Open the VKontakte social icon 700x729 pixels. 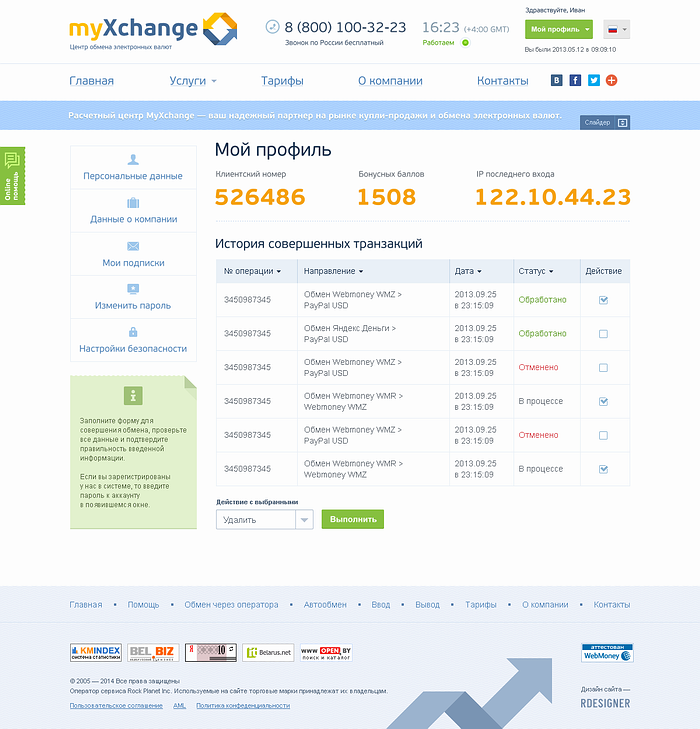556,80
